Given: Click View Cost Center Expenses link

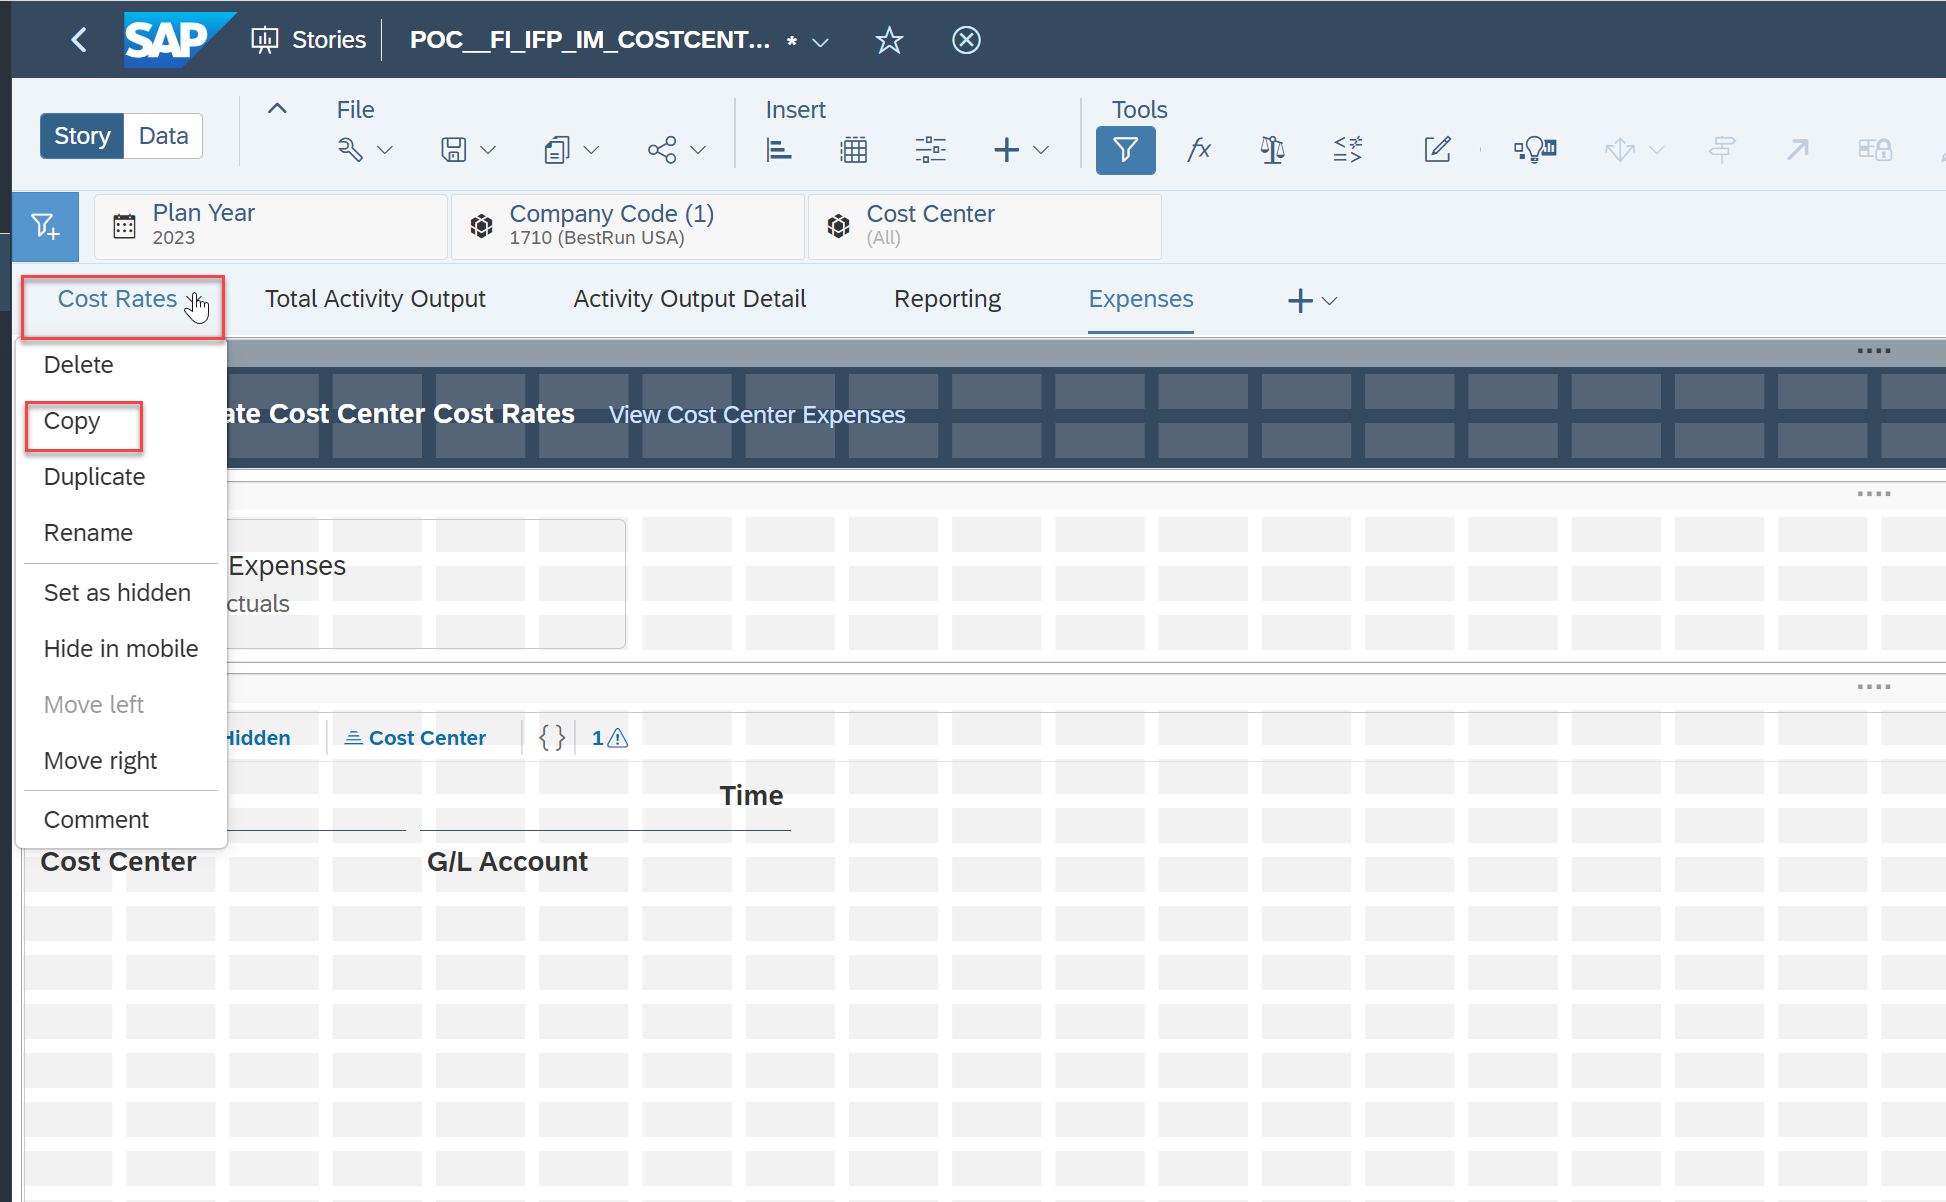Looking at the screenshot, I should click(x=756, y=415).
